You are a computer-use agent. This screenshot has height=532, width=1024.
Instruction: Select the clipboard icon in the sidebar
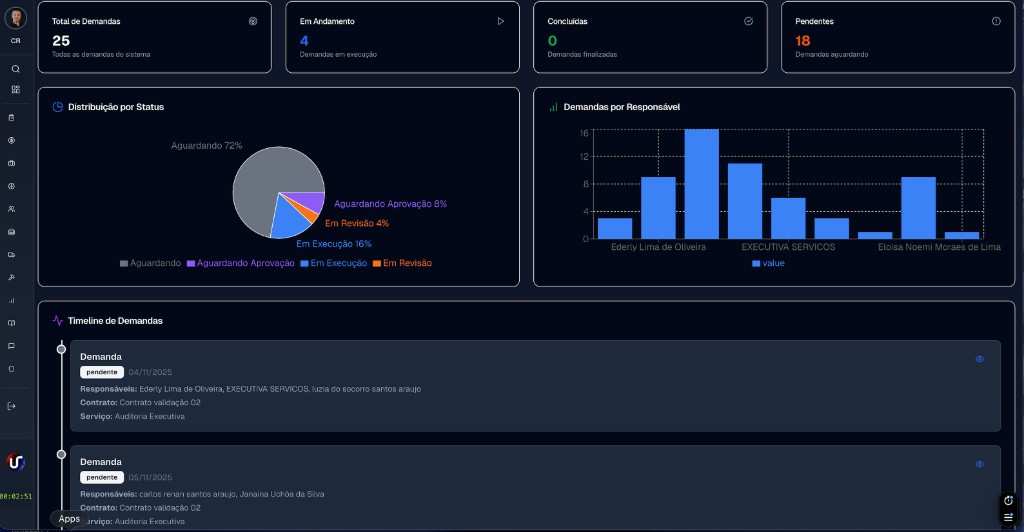[11, 118]
